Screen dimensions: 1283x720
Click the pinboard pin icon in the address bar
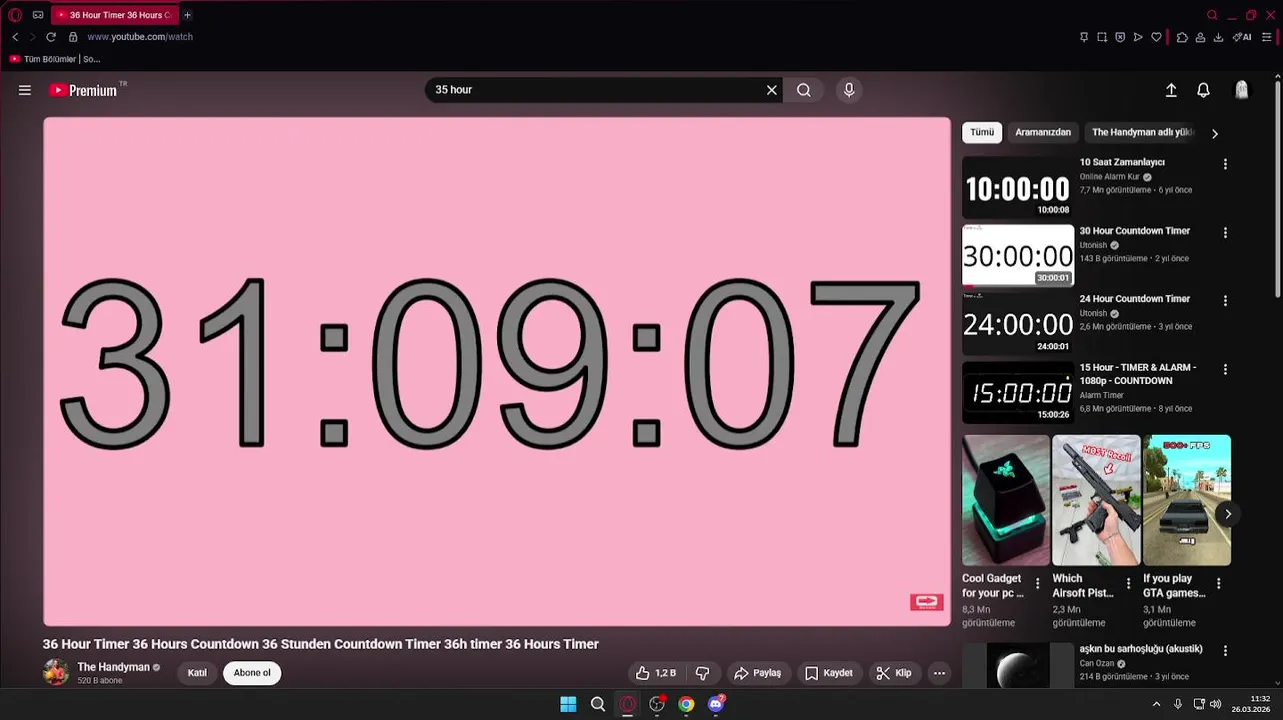pyautogui.click(x=1084, y=37)
